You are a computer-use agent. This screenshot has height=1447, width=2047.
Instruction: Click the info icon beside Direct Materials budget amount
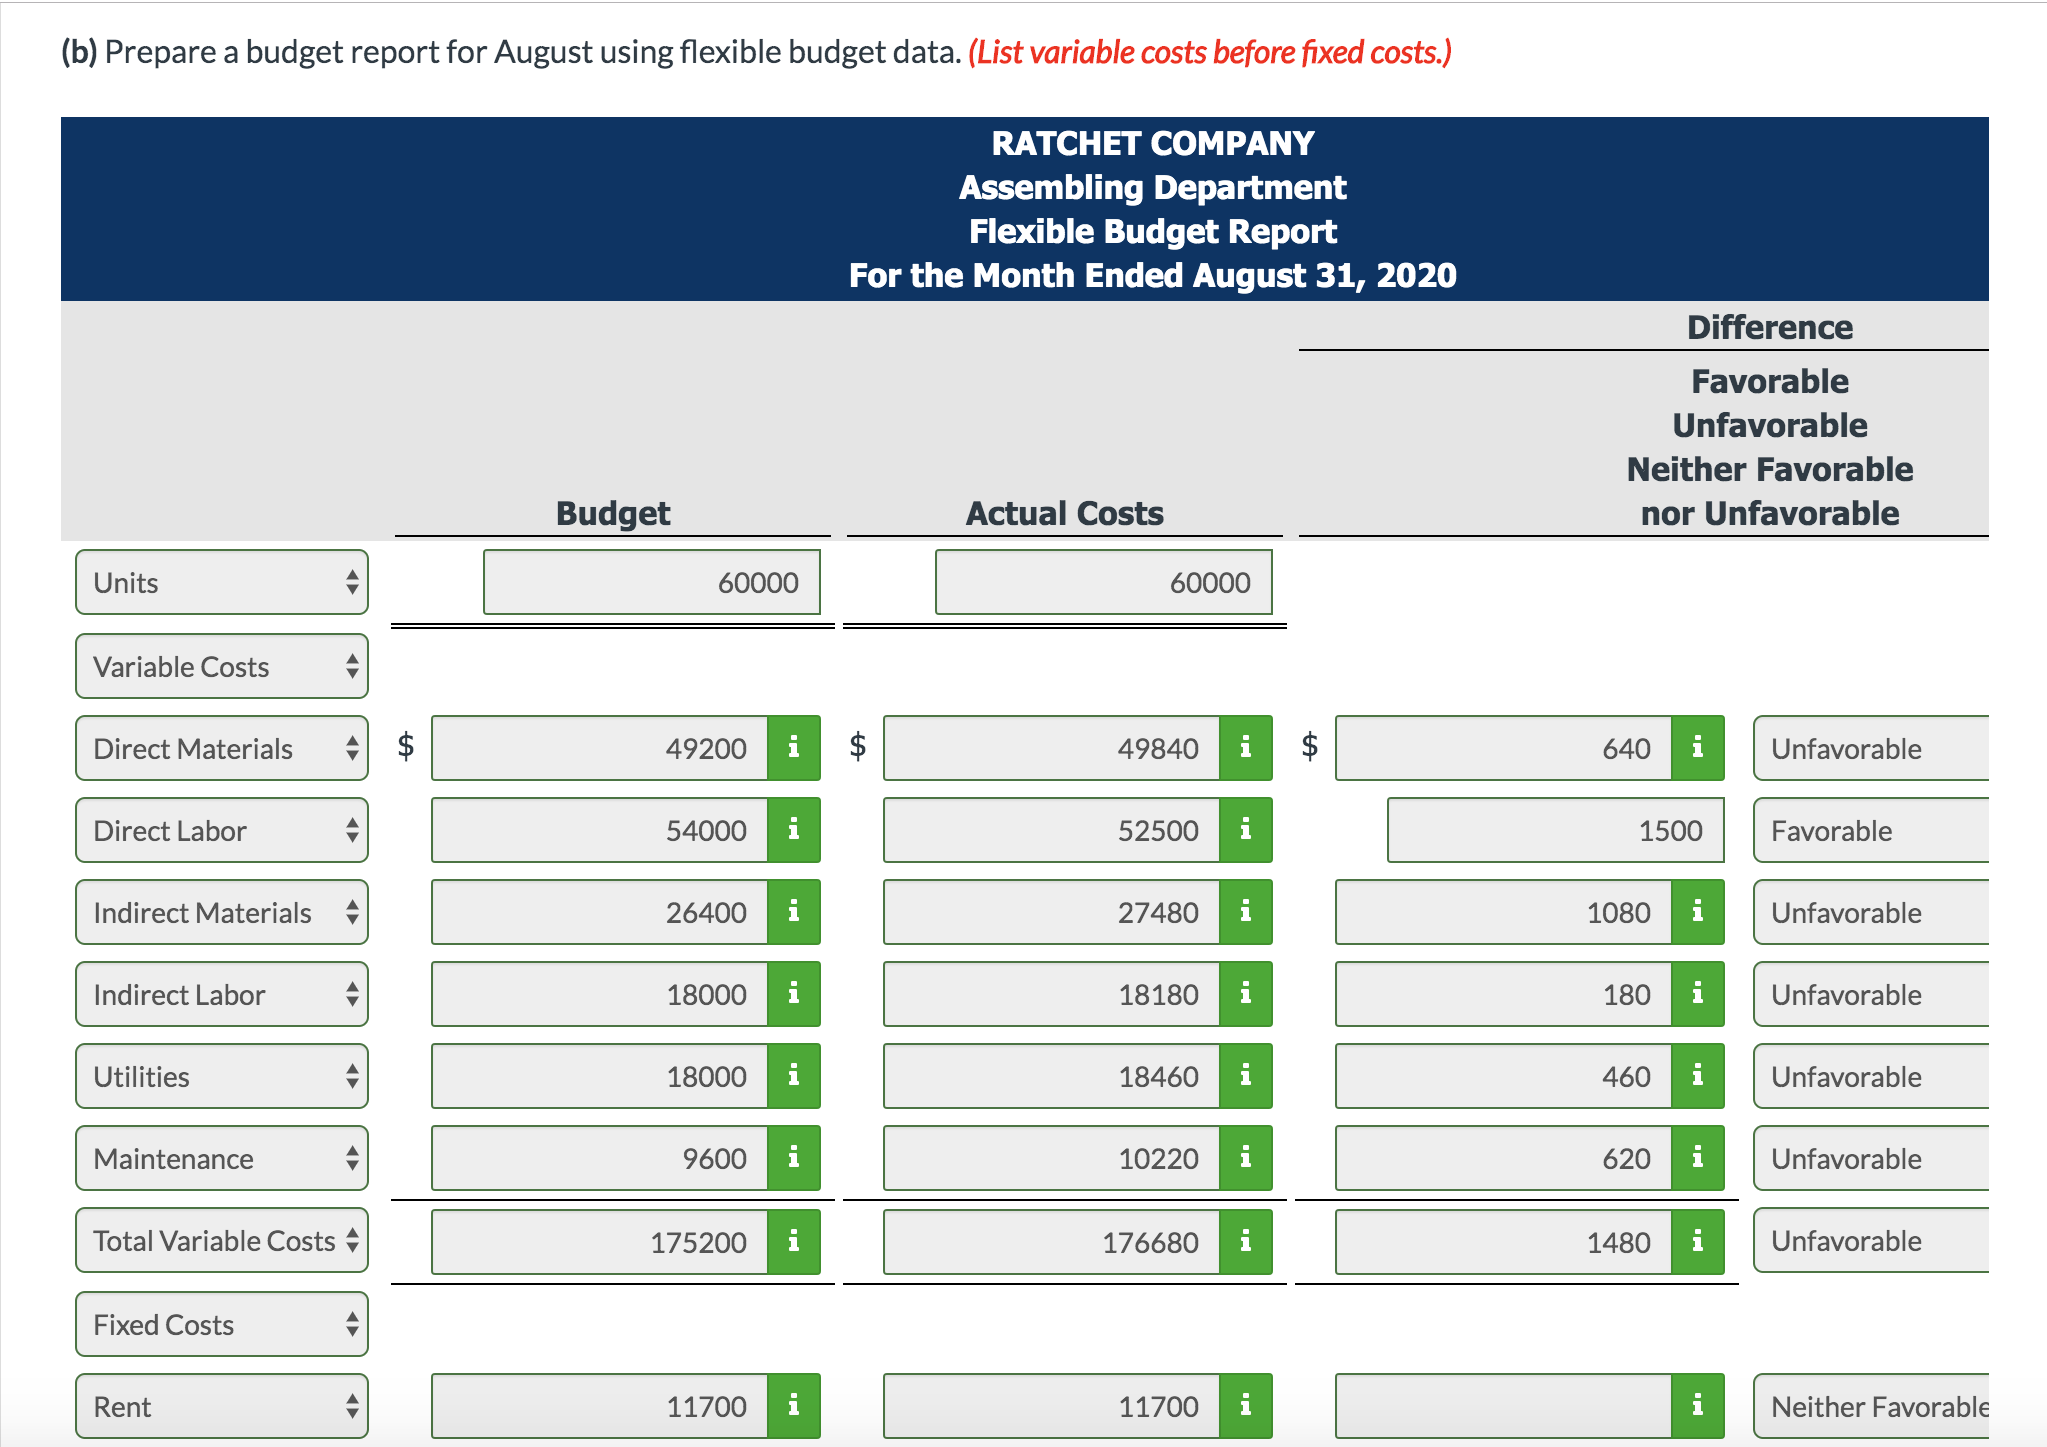tap(794, 748)
